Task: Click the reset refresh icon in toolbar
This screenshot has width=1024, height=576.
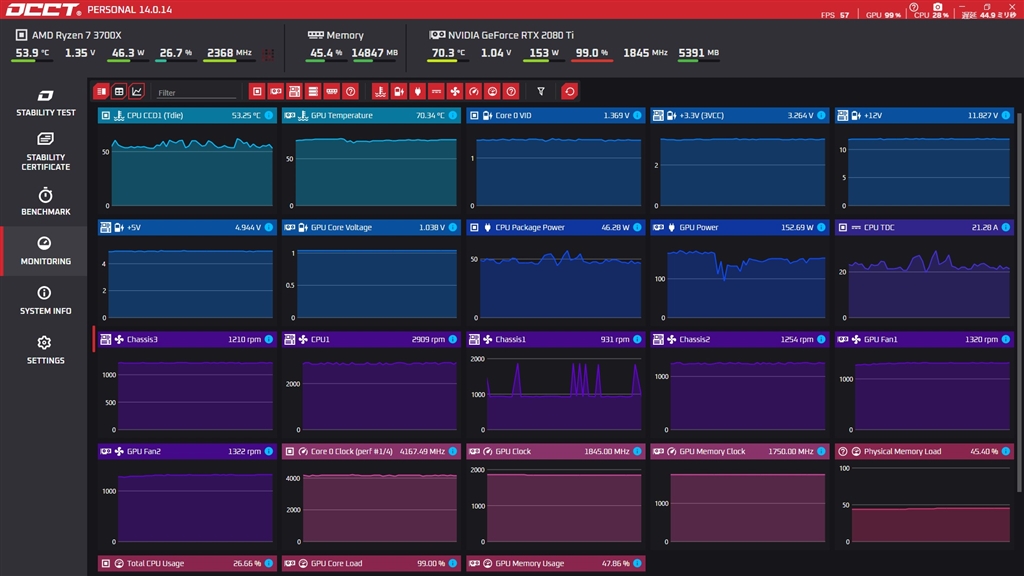Action: click(x=569, y=91)
